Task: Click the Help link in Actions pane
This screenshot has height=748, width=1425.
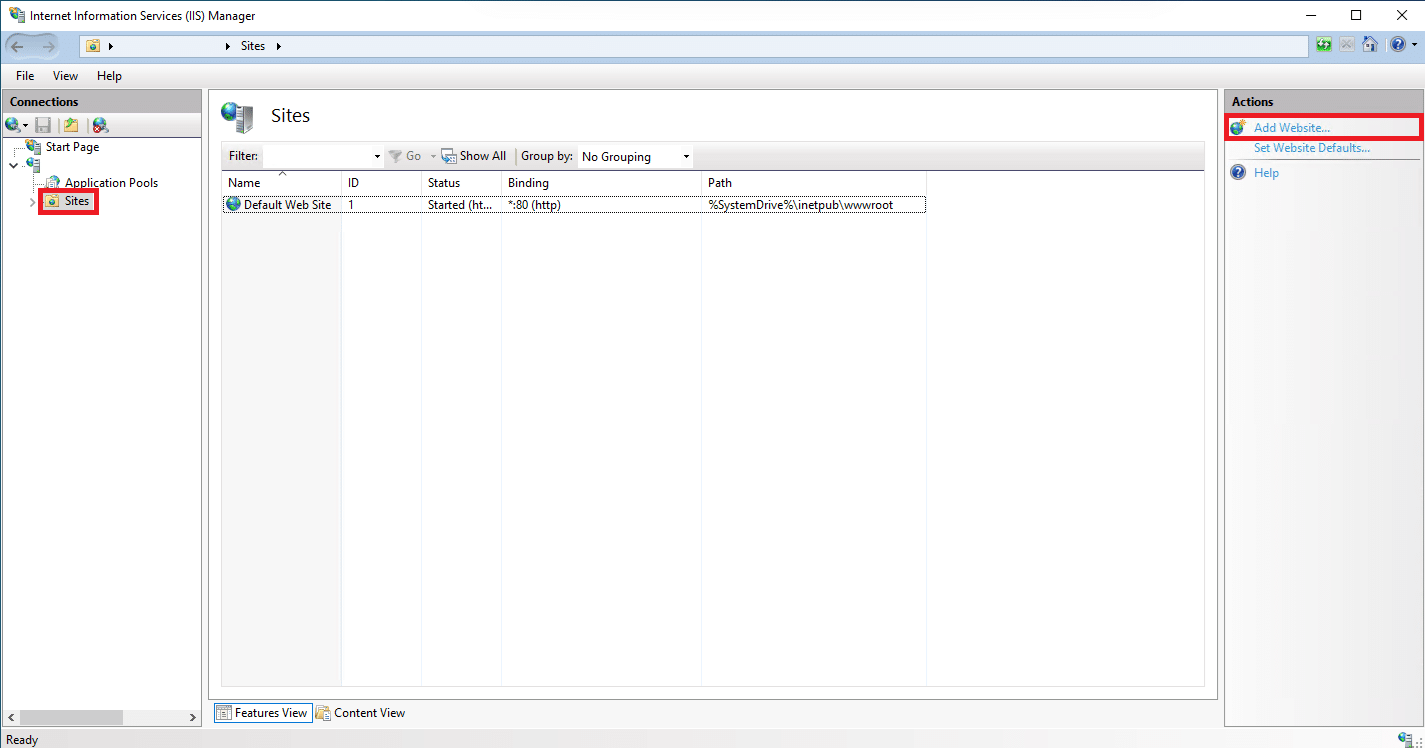Action: tap(1266, 173)
